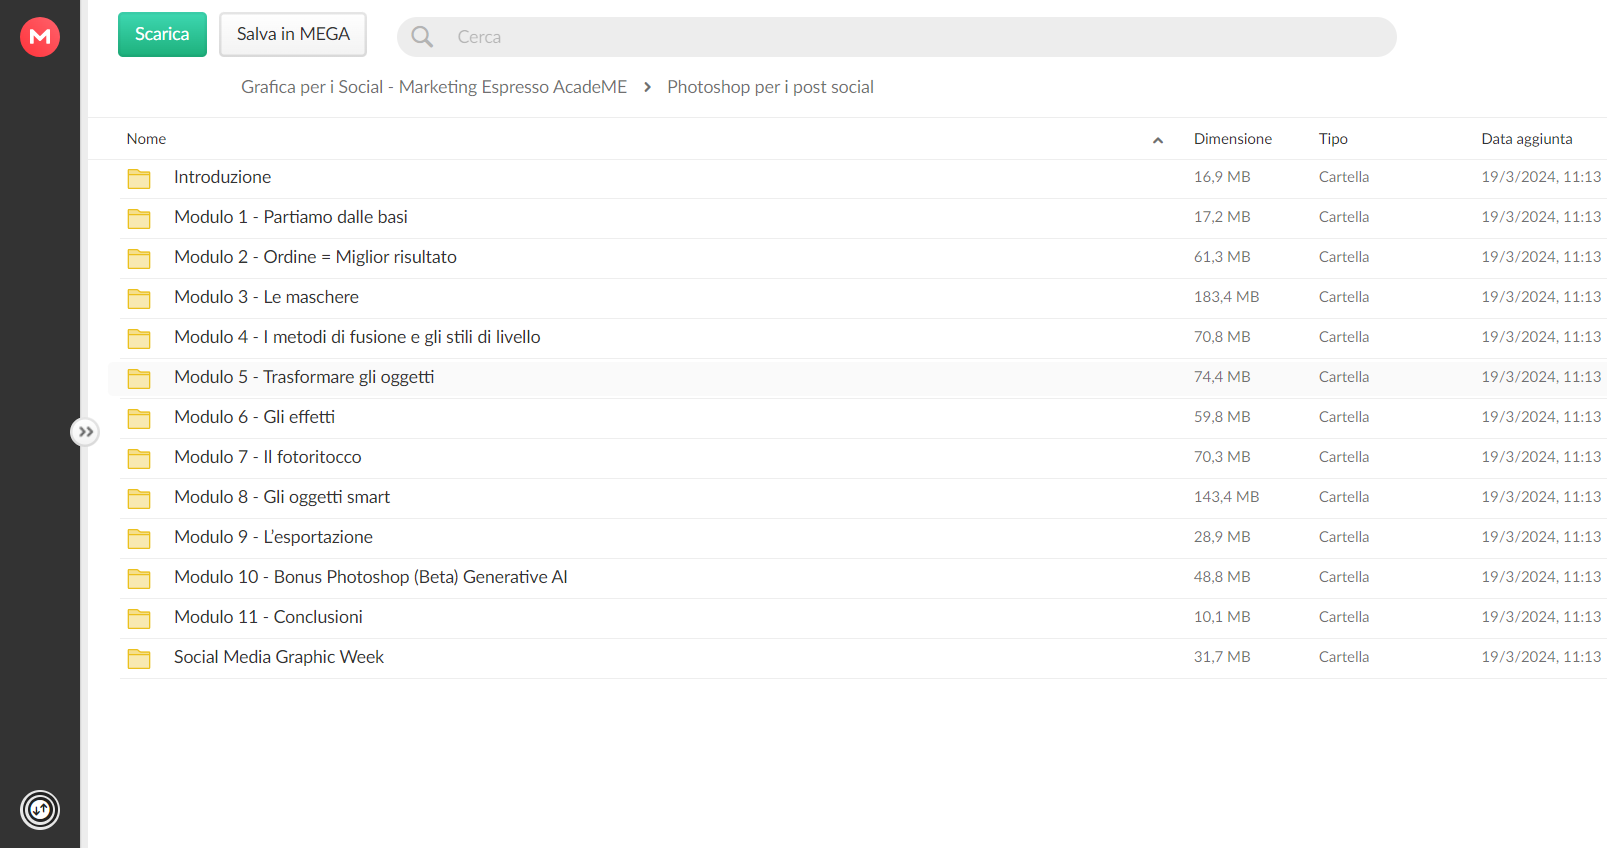The image size is (1607, 848).
Task: Click the search magnifier icon
Action: (422, 37)
